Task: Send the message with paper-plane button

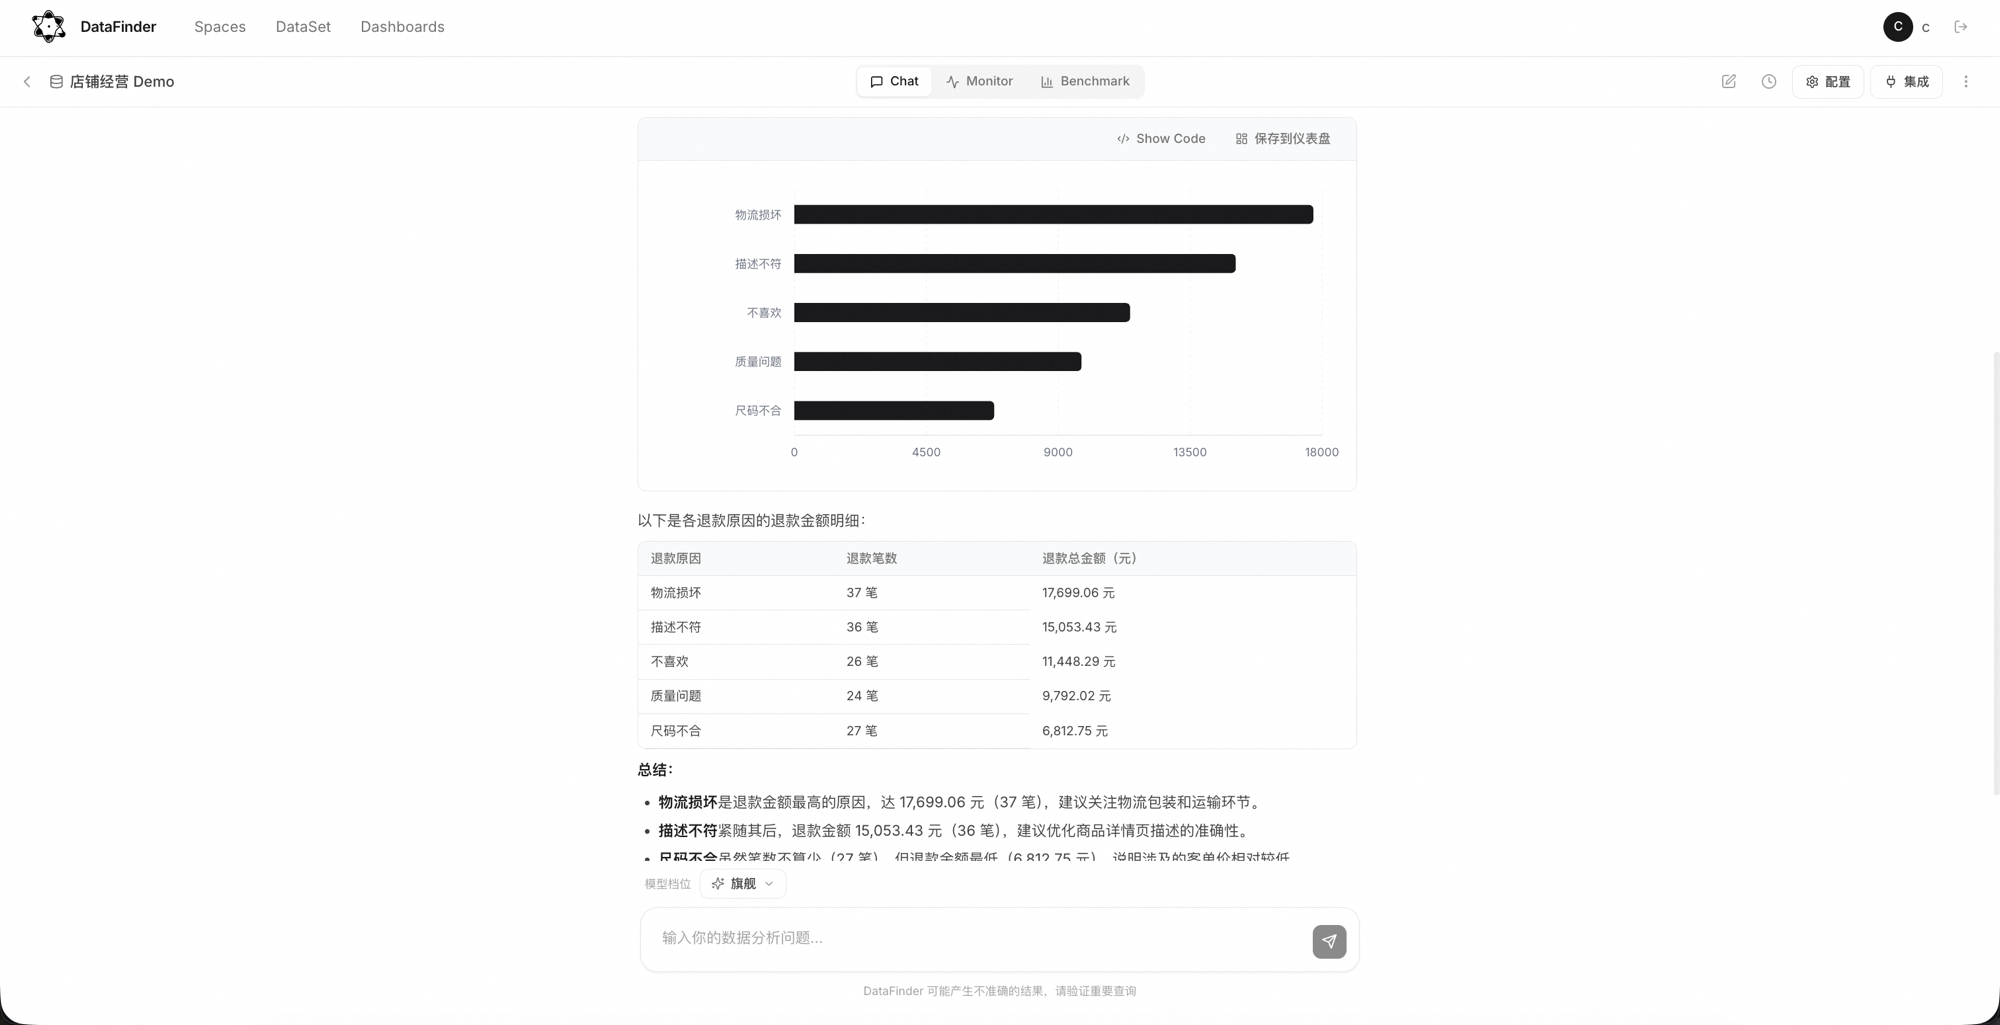Action: (x=1329, y=941)
